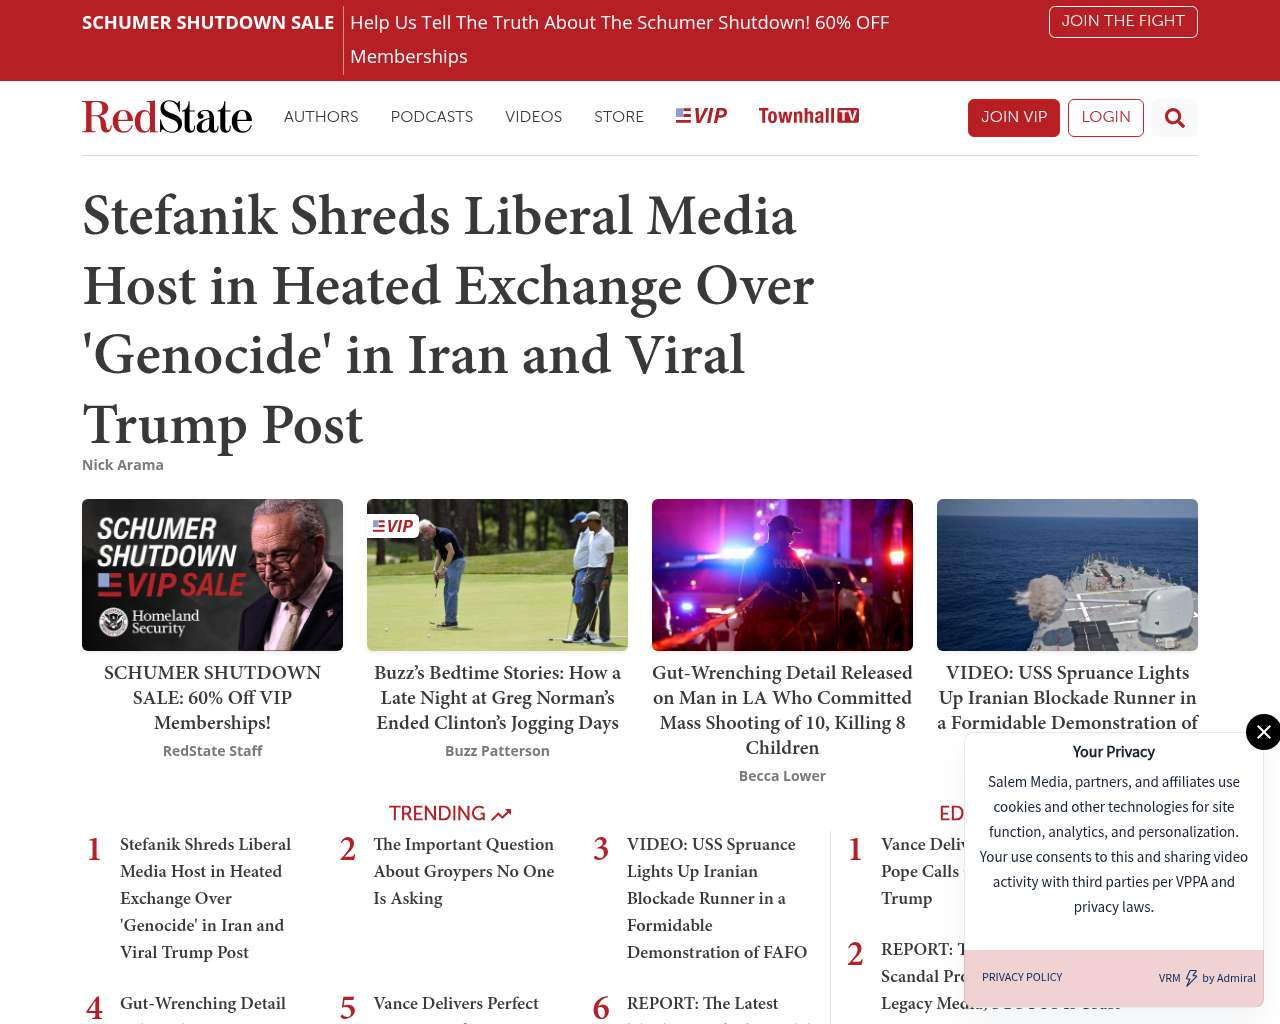Open the VIP flag logo link
Image resolution: width=1280 pixels, height=1024 pixels.
click(701, 116)
